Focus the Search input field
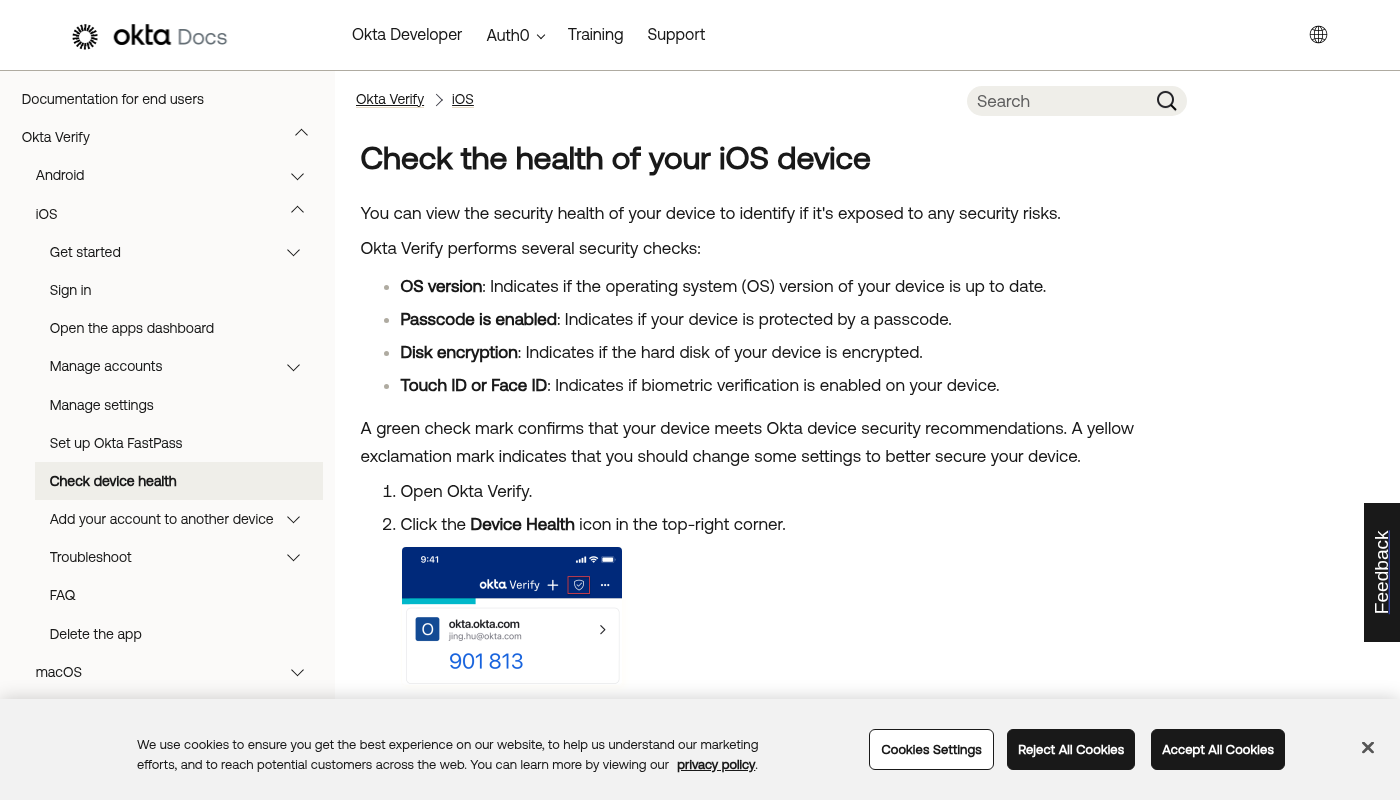 1060,101
